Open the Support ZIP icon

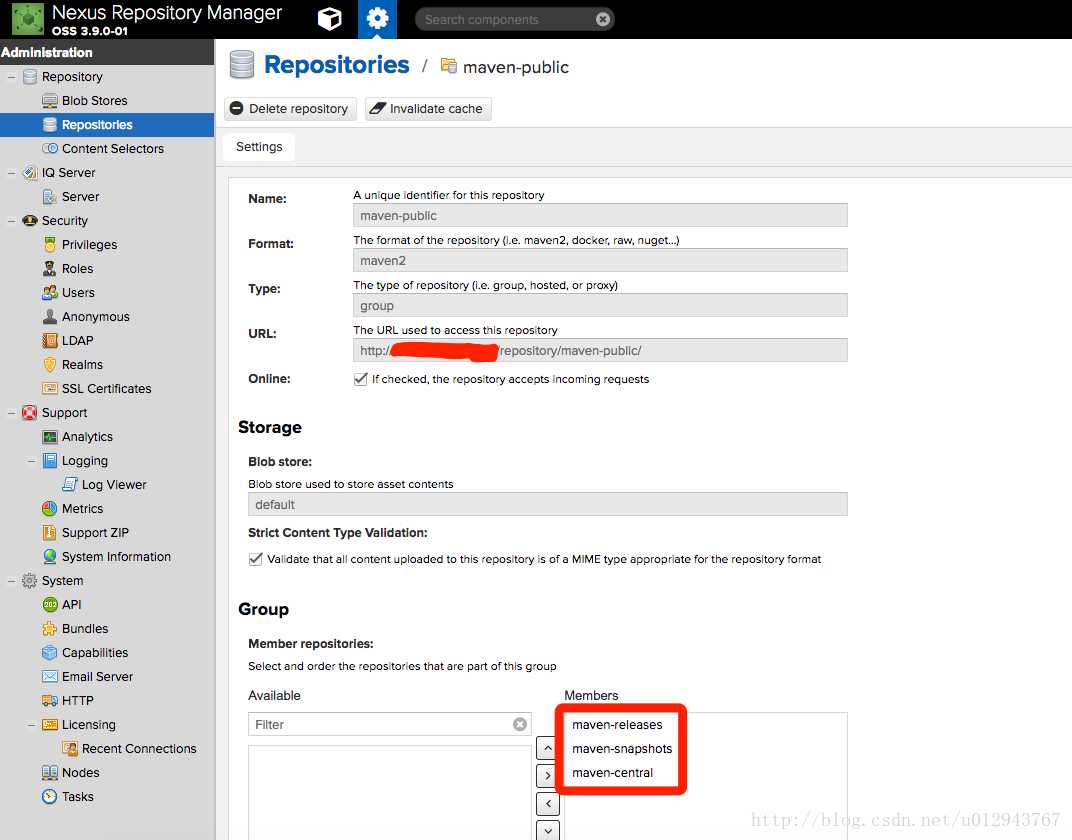click(x=49, y=532)
